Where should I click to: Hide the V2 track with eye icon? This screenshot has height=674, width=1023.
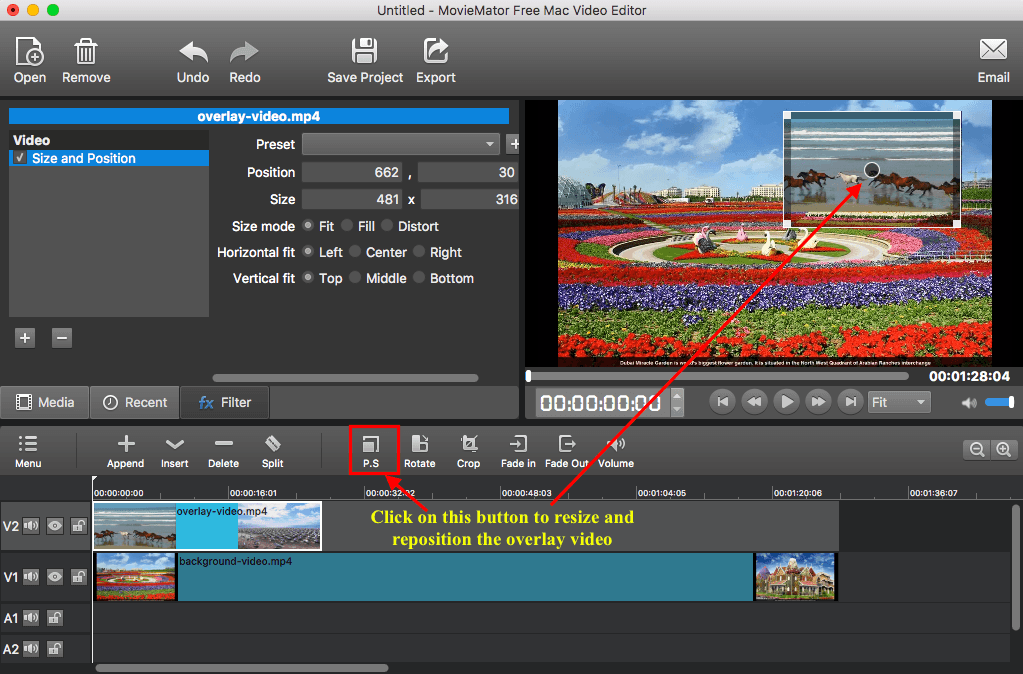(x=55, y=525)
